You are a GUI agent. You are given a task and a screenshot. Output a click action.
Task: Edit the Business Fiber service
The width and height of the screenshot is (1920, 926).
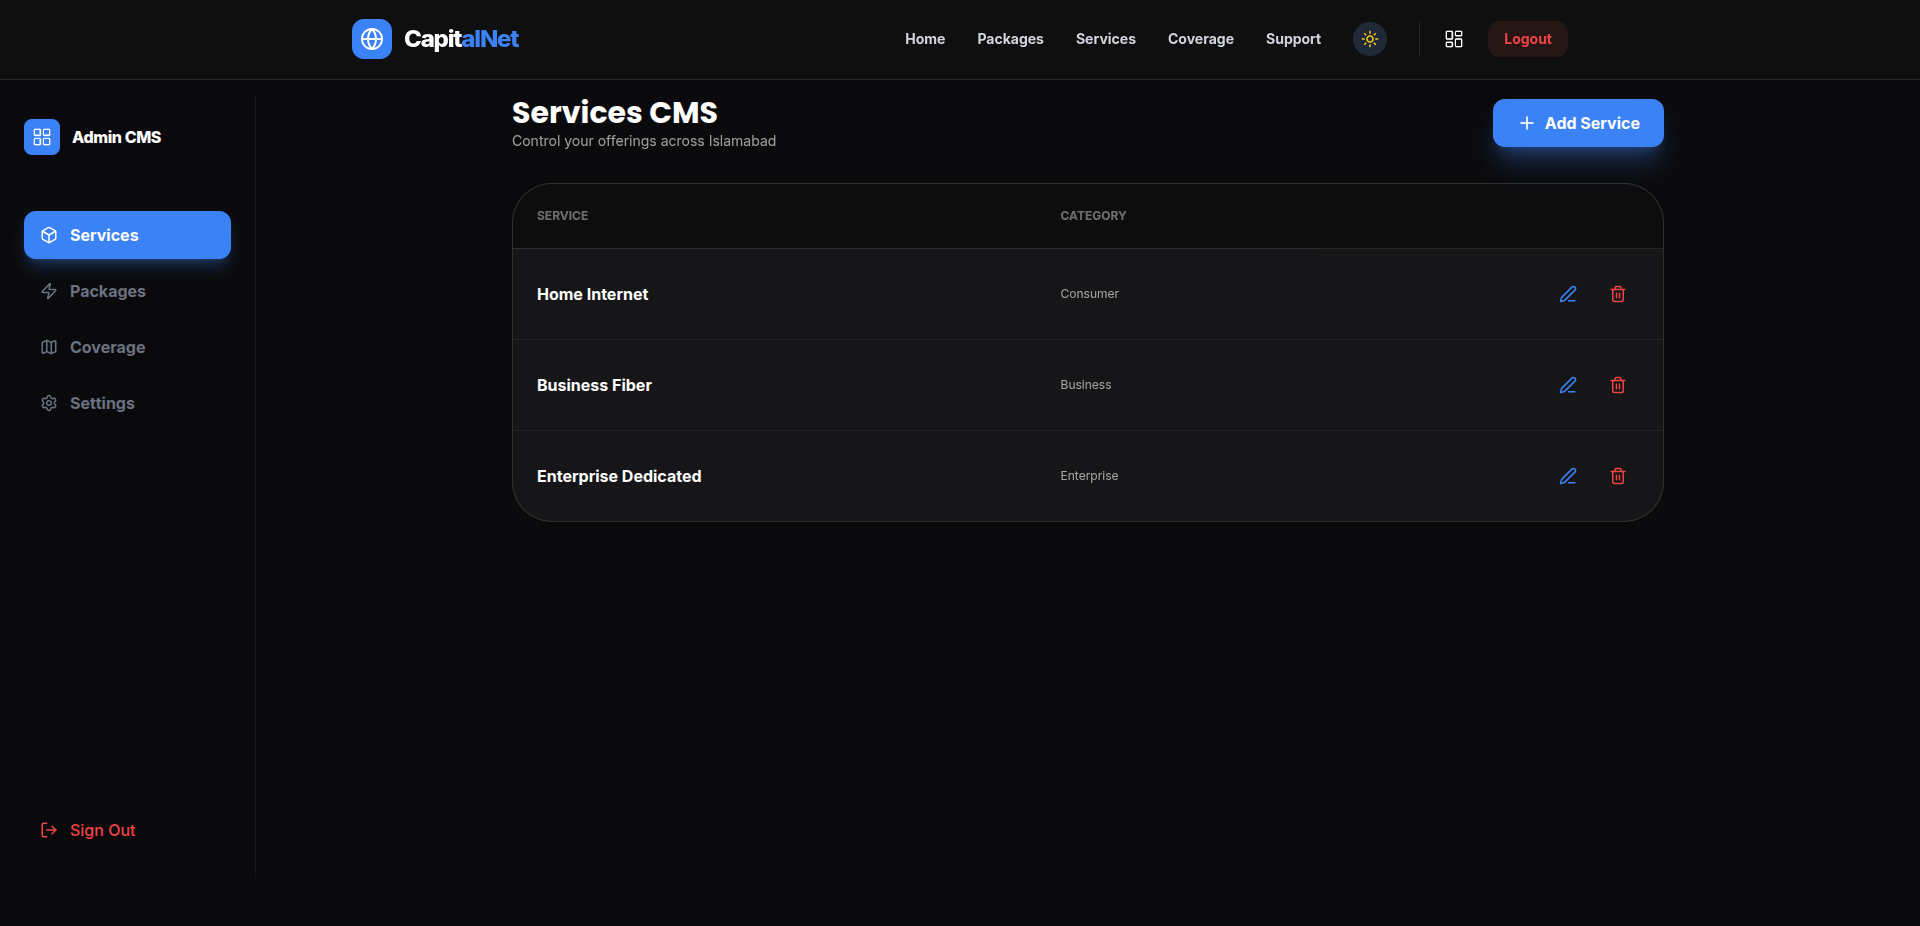1568,385
